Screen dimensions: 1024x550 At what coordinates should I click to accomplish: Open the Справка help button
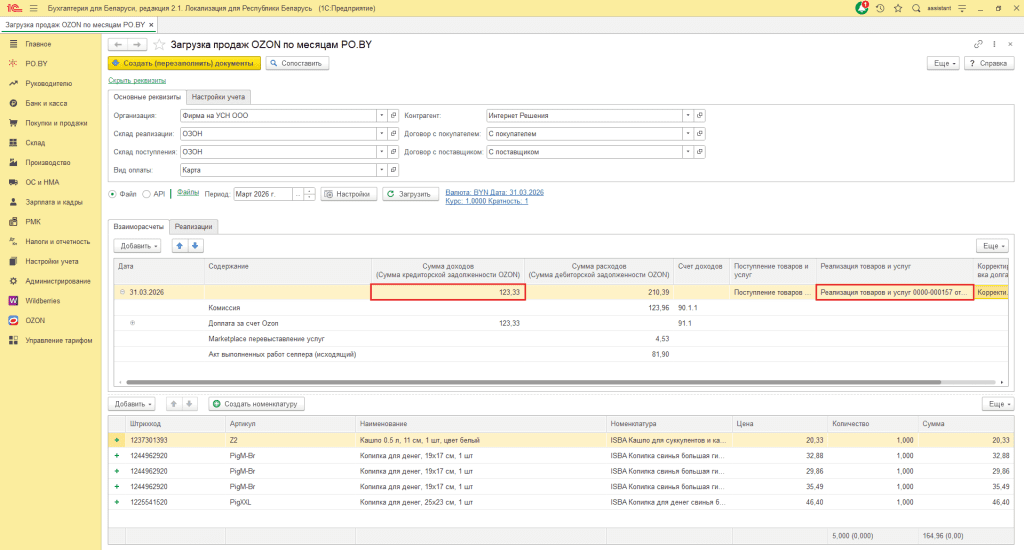pyautogui.click(x=989, y=63)
